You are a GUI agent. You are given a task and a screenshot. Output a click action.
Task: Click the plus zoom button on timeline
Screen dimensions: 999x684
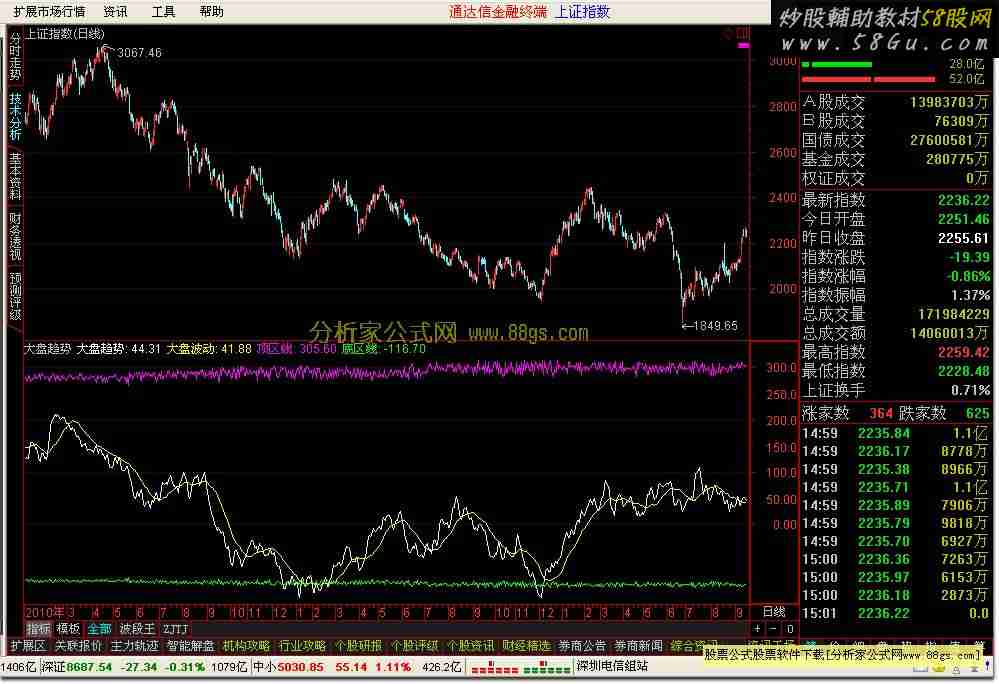click(757, 629)
